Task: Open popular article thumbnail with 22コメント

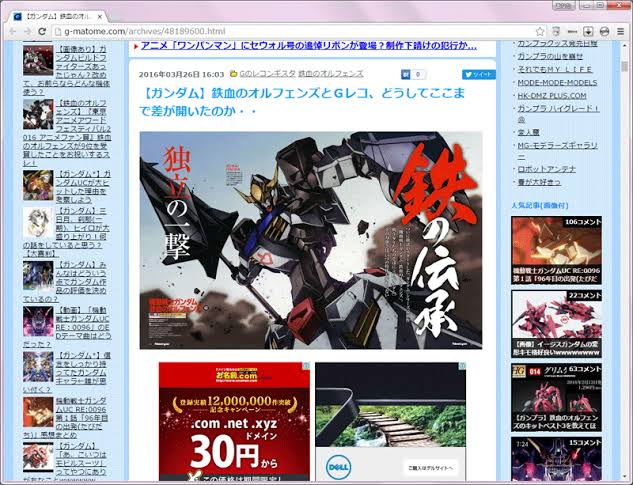Action: (x=556, y=324)
